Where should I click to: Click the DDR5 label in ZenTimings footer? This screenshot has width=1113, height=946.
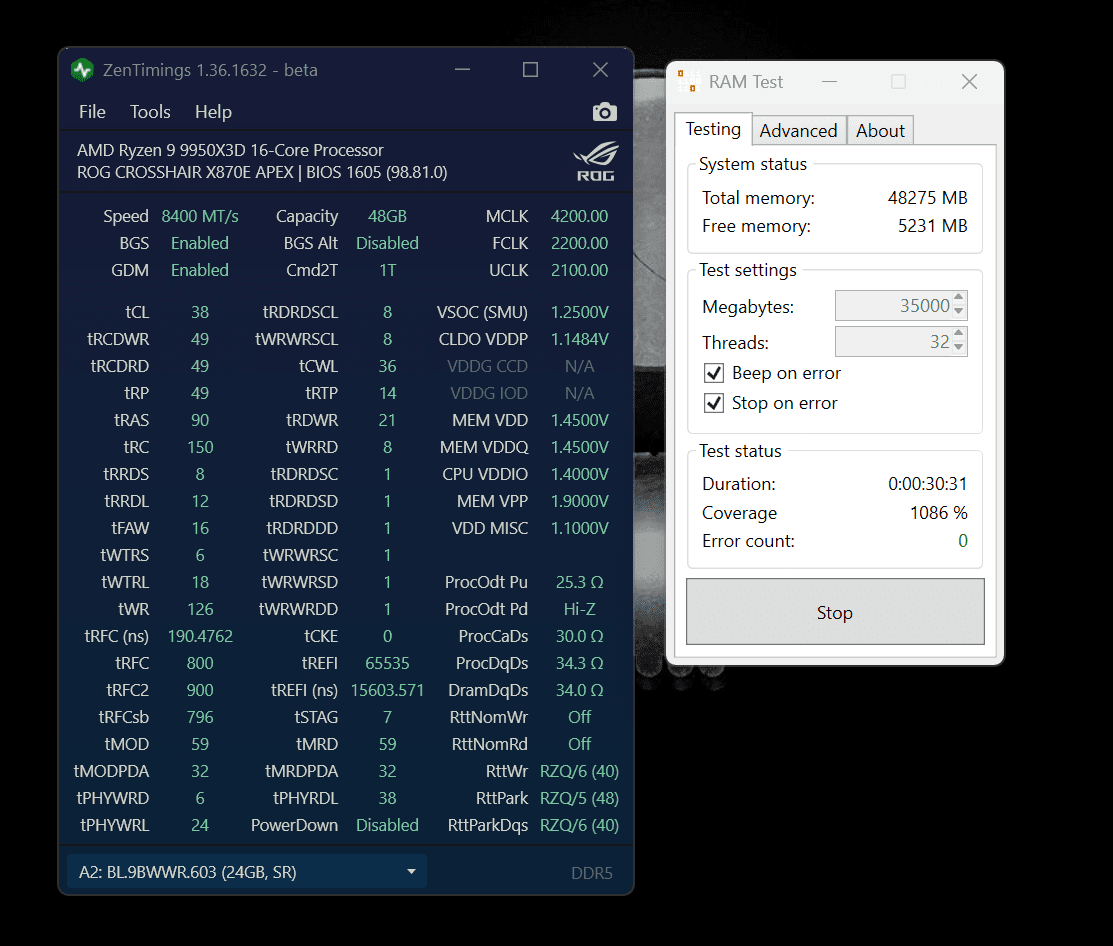pos(591,873)
